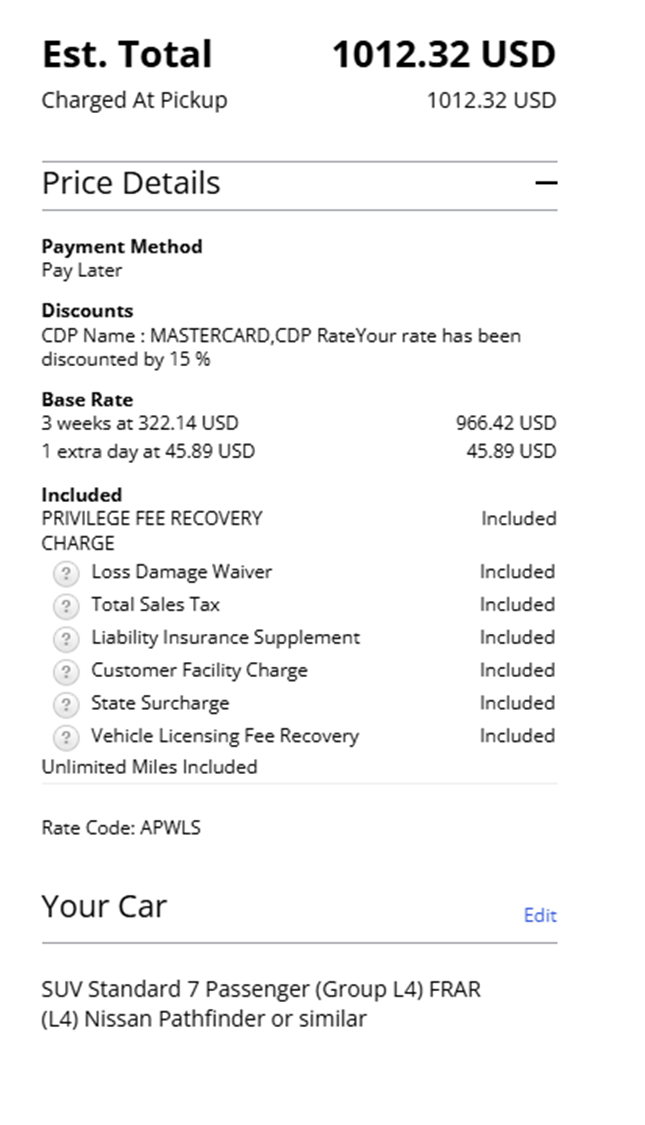The height and width of the screenshot is (1125, 645).
Task: Click the 3 weeks at 322.14 USD line
Action: click(140, 423)
